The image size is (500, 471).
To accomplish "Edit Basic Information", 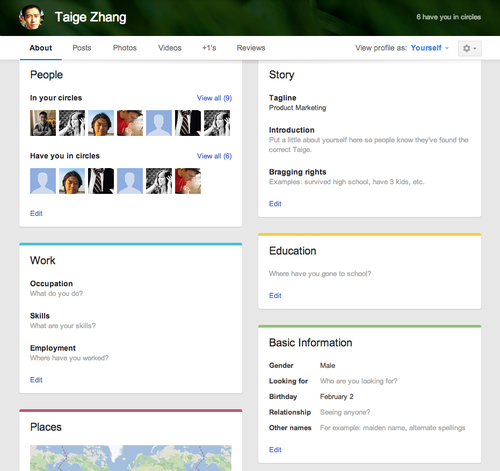I will 275,450.
